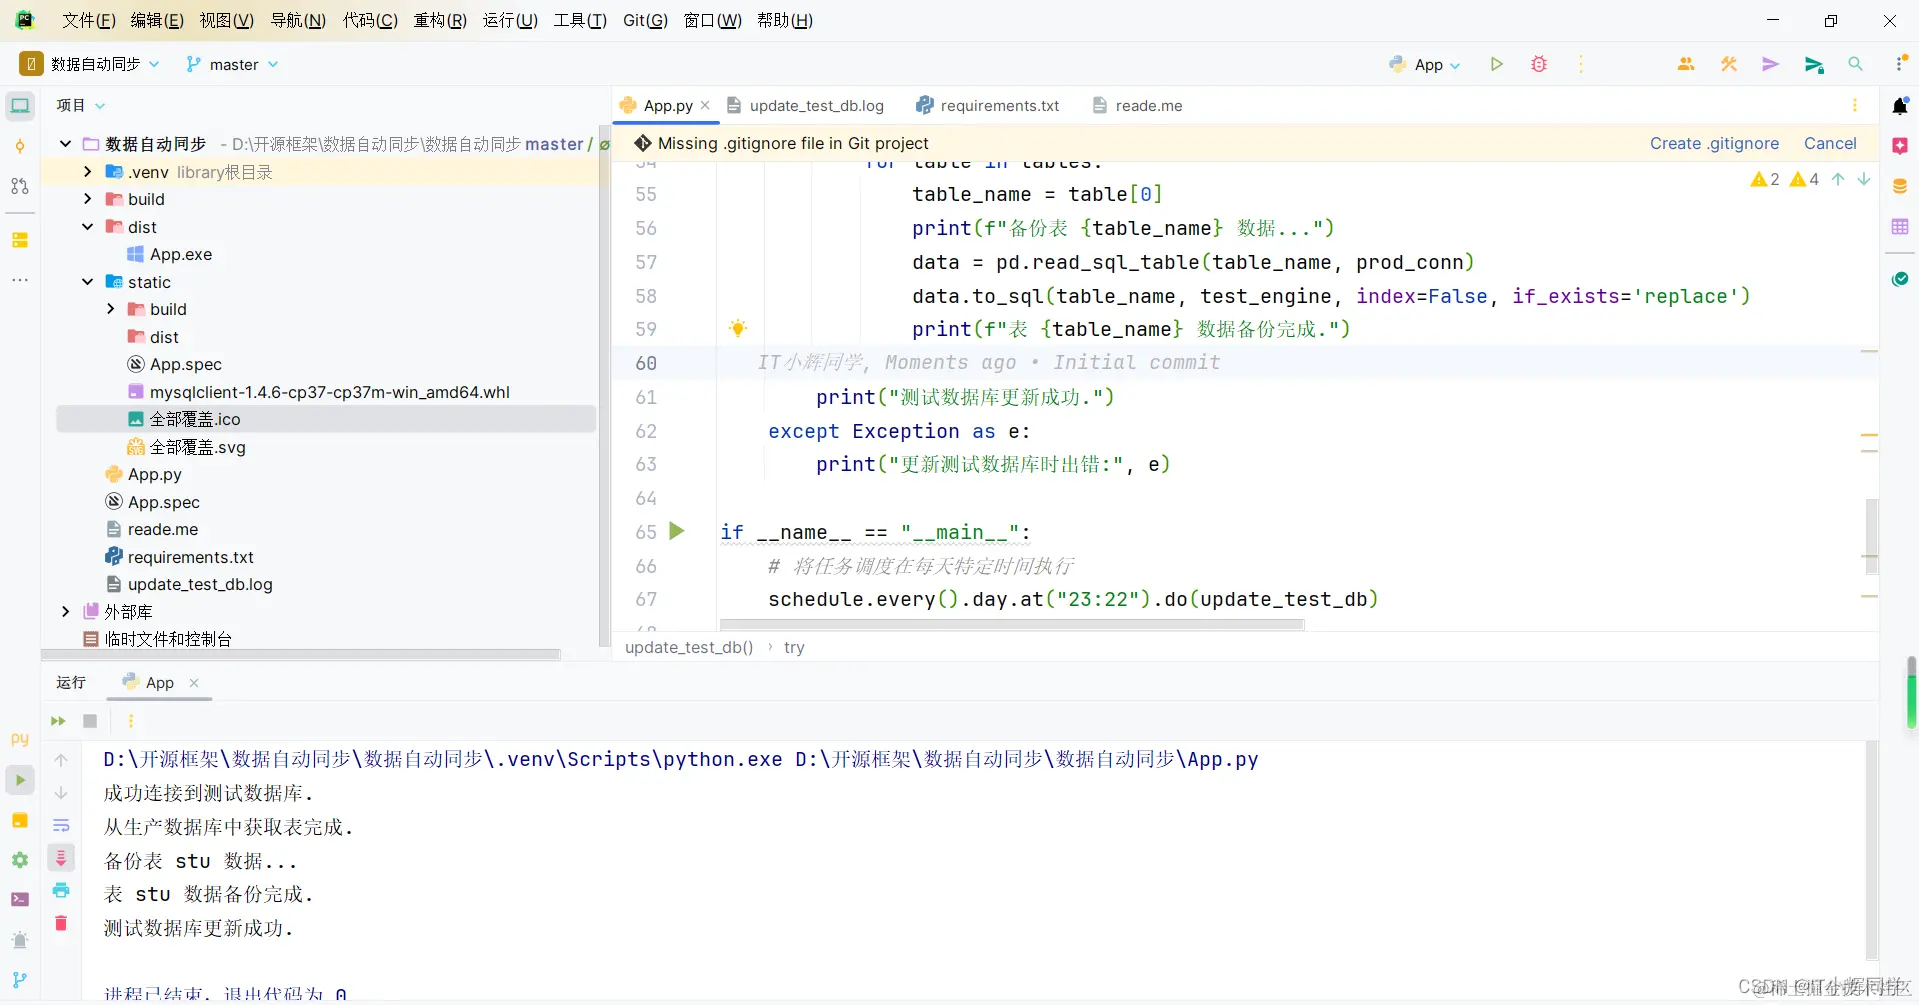Open the 重构(R) menu
The width and height of the screenshot is (1919, 1005).
point(440,20)
